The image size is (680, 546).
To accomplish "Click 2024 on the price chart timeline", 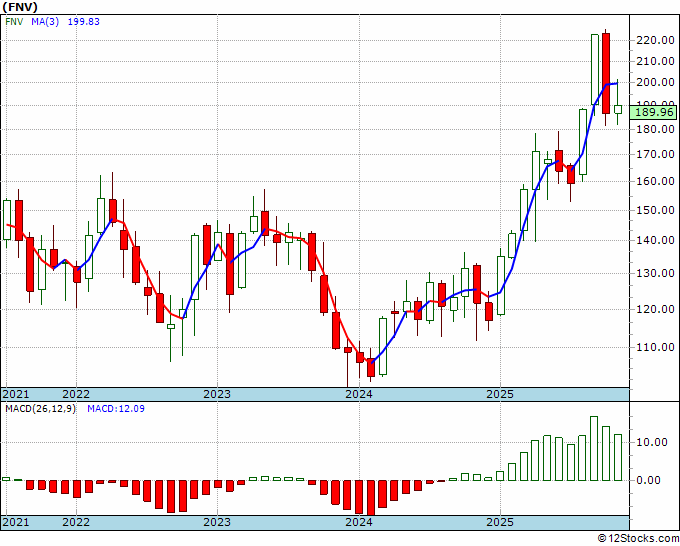I will (359, 394).
